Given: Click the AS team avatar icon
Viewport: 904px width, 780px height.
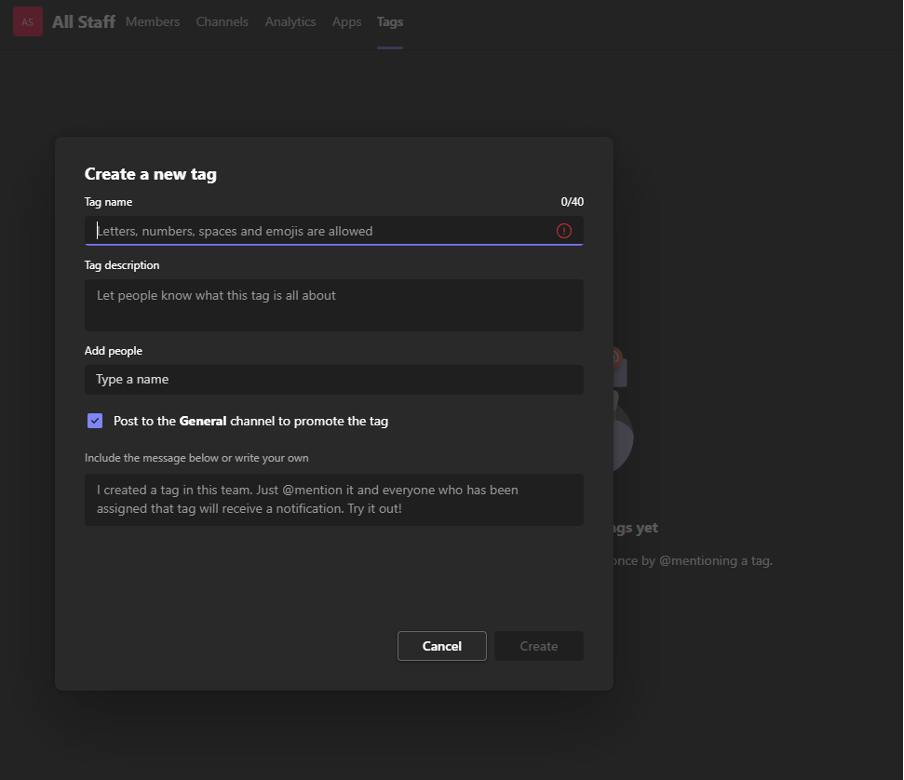Looking at the screenshot, I should coord(27,22).
